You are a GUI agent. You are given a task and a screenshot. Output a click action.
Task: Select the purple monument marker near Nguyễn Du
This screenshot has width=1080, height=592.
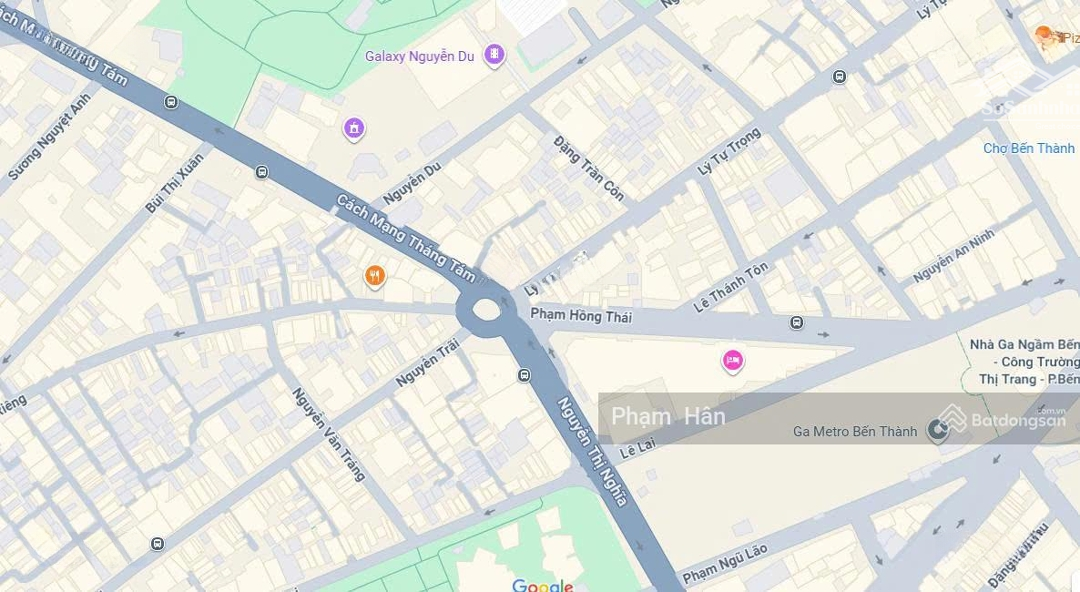[354, 128]
